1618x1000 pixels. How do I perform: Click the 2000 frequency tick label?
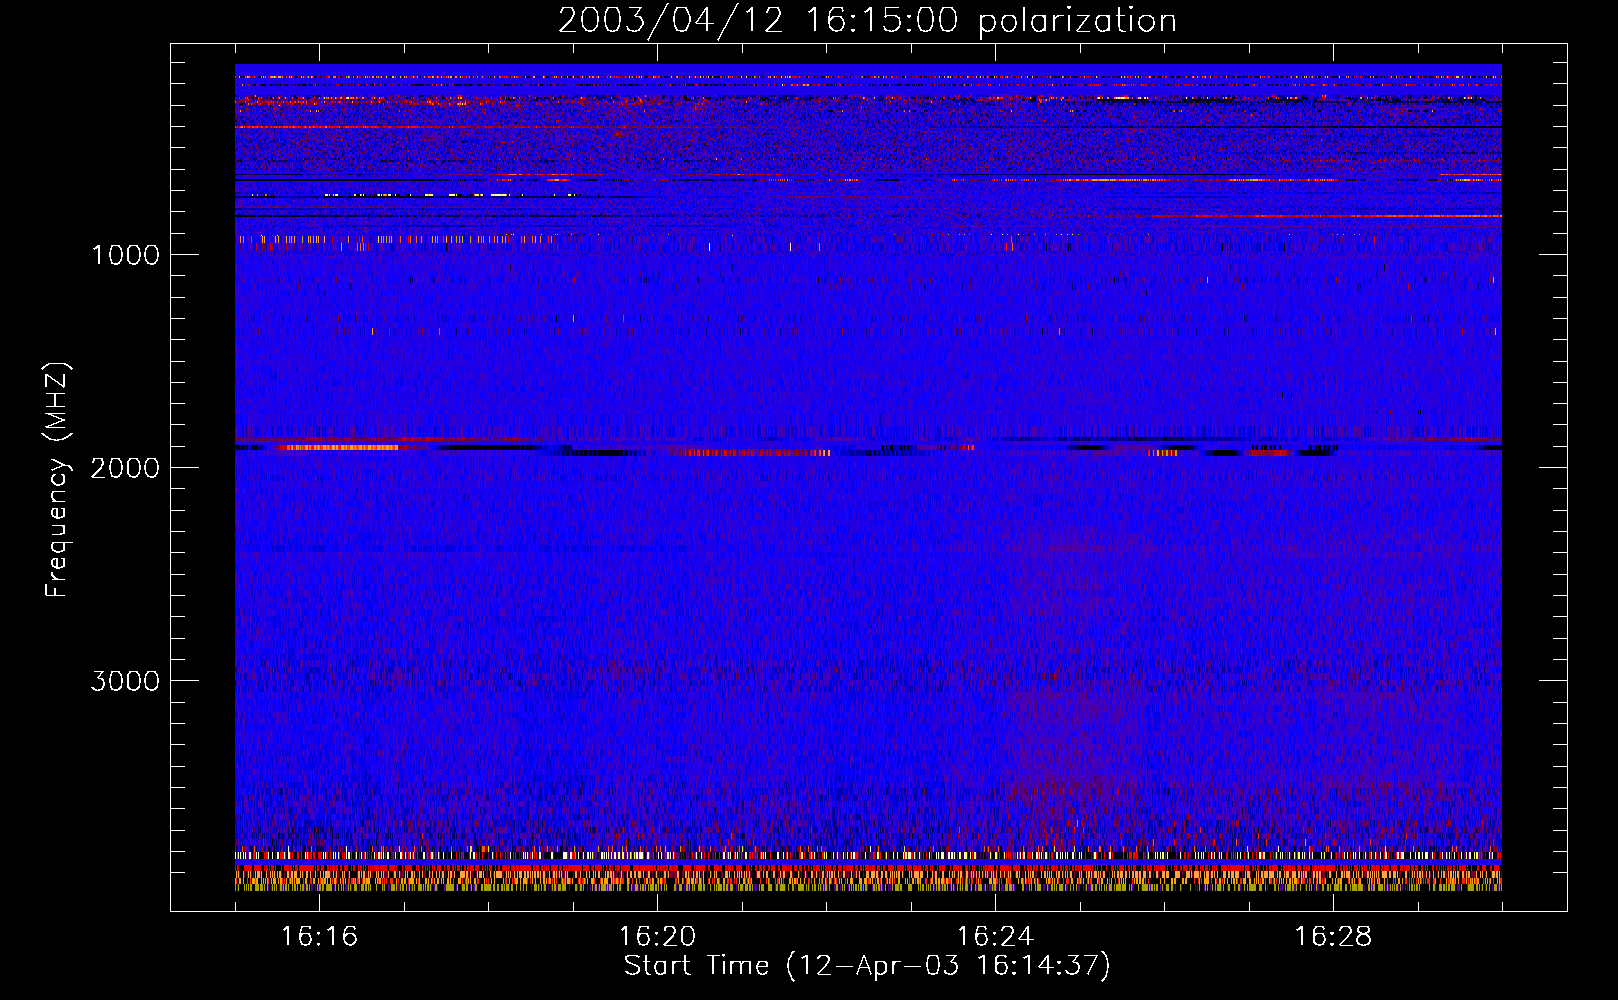pyautogui.click(x=125, y=468)
